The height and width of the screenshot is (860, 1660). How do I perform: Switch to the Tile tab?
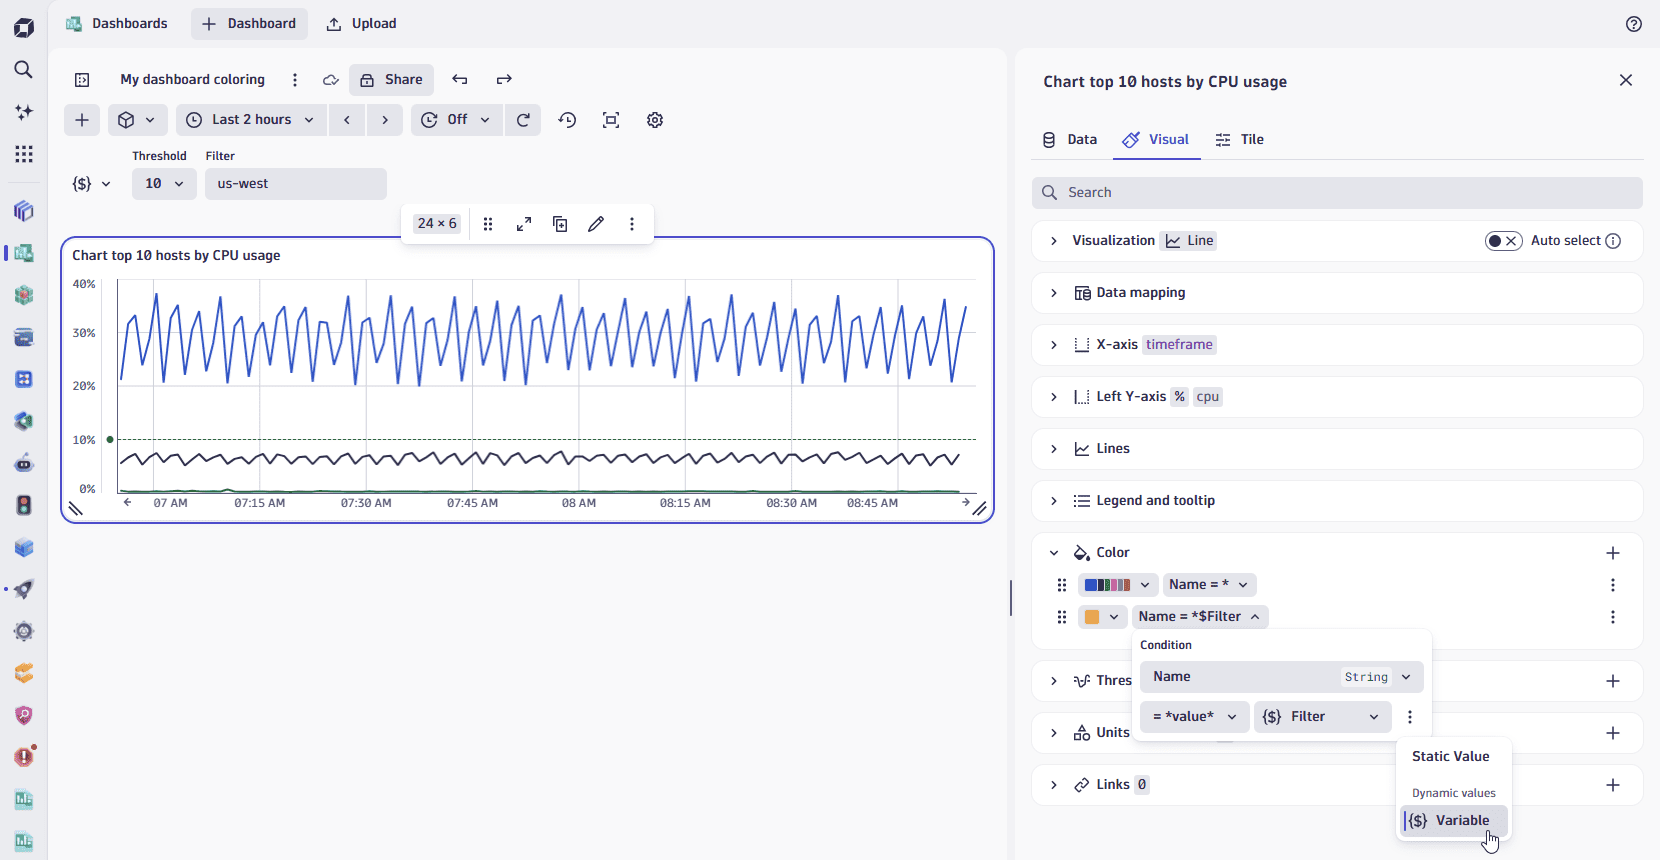pyautogui.click(x=1240, y=140)
